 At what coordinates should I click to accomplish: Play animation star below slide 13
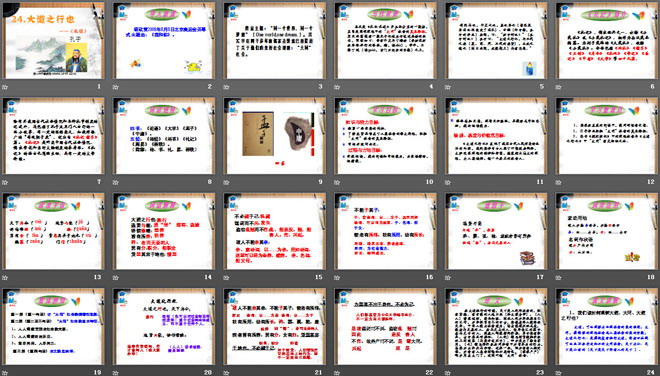coord(5,277)
